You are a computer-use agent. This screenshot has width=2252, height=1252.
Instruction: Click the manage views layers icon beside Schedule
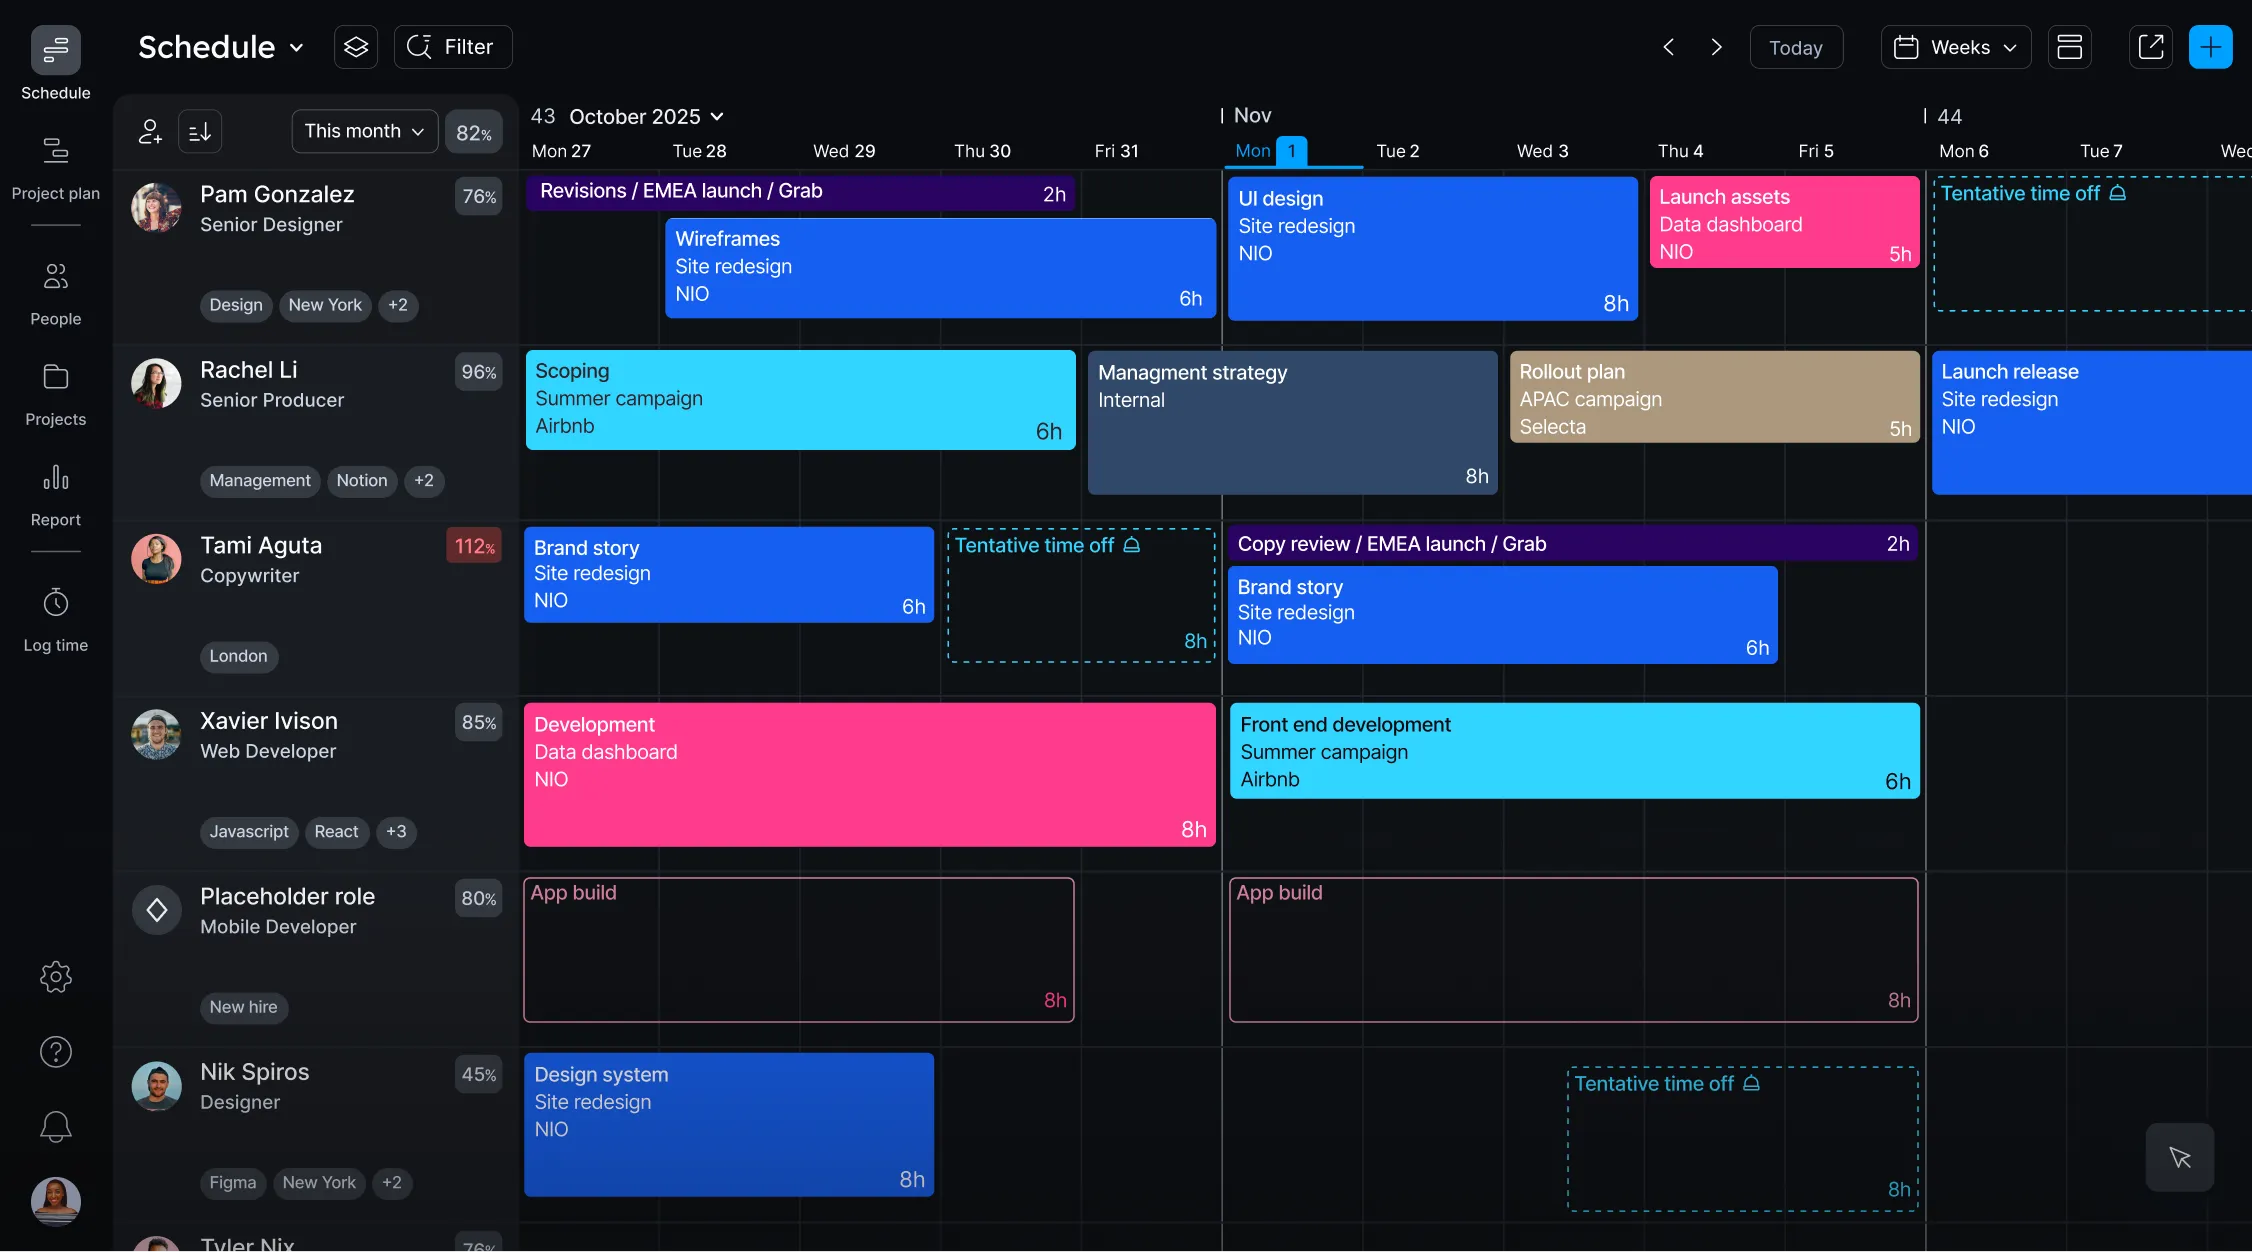coord(356,46)
